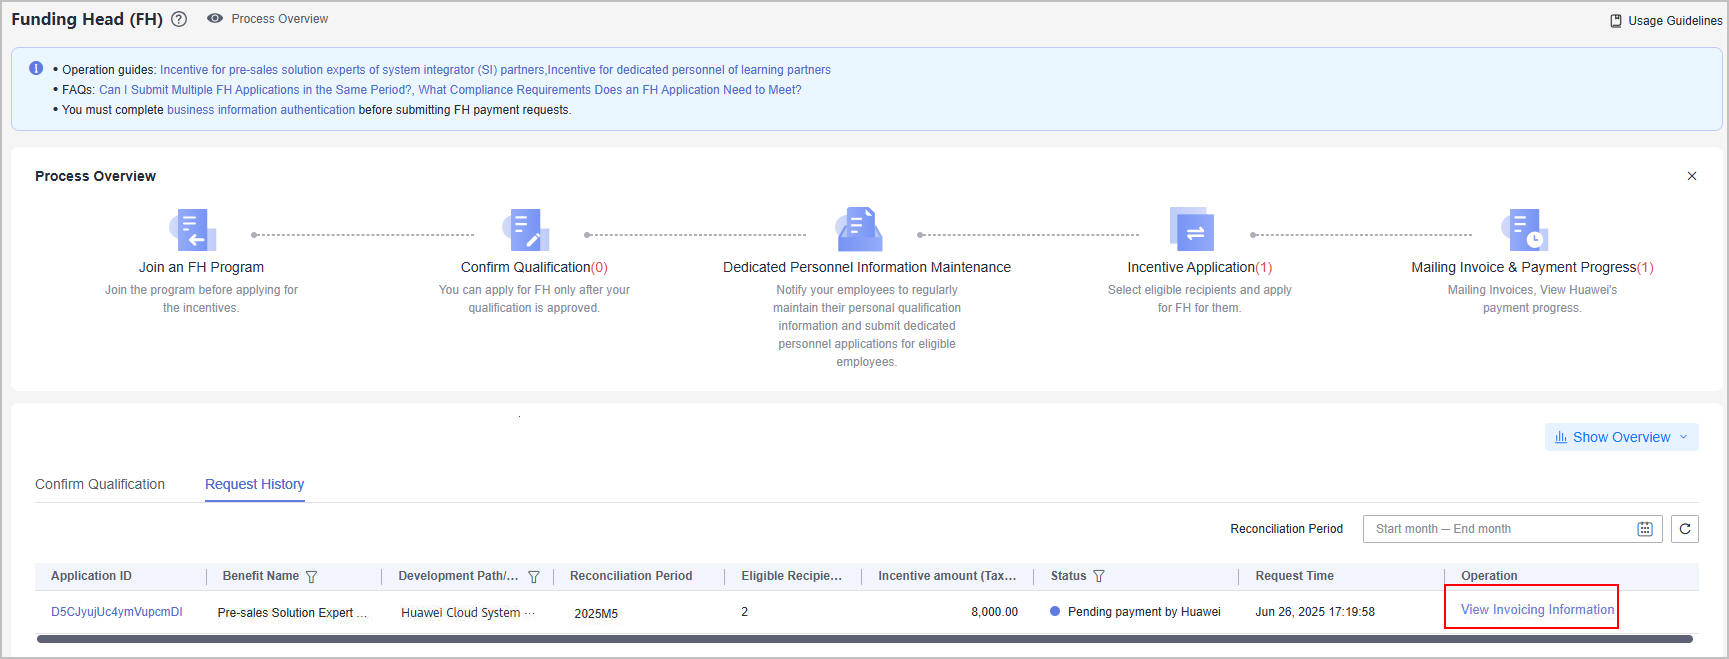Expand the Show Overview dropdown
Image resolution: width=1729 pixels, height=659 pixels.
[x=1621, y=437]
